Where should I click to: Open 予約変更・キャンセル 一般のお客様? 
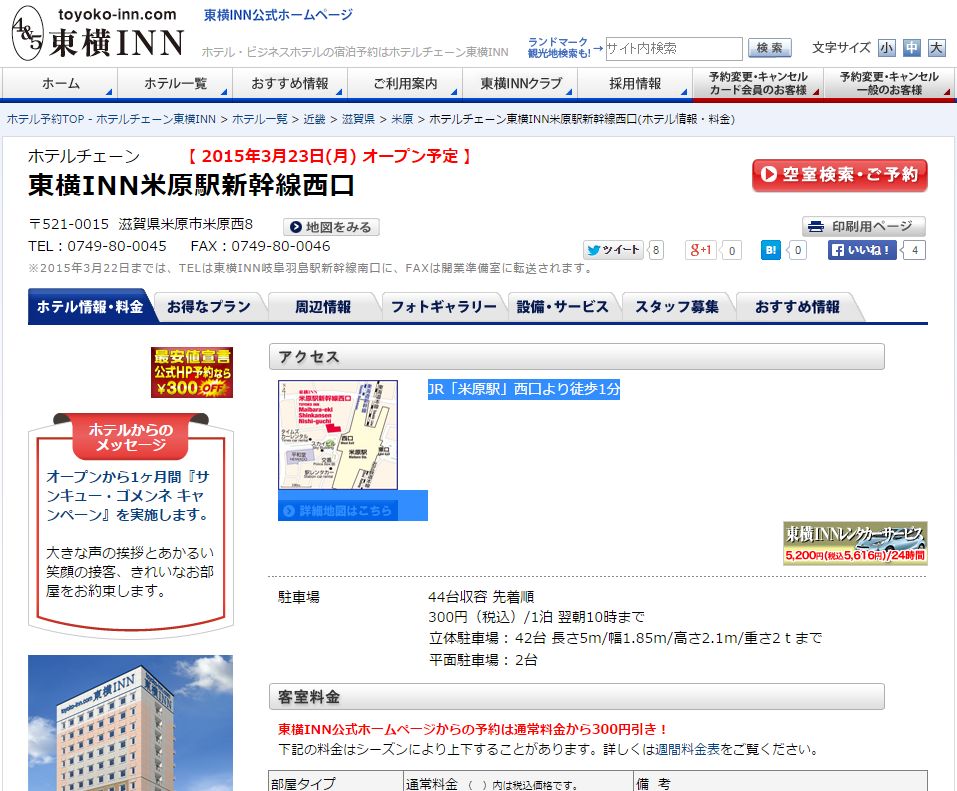tap(889, 84)
